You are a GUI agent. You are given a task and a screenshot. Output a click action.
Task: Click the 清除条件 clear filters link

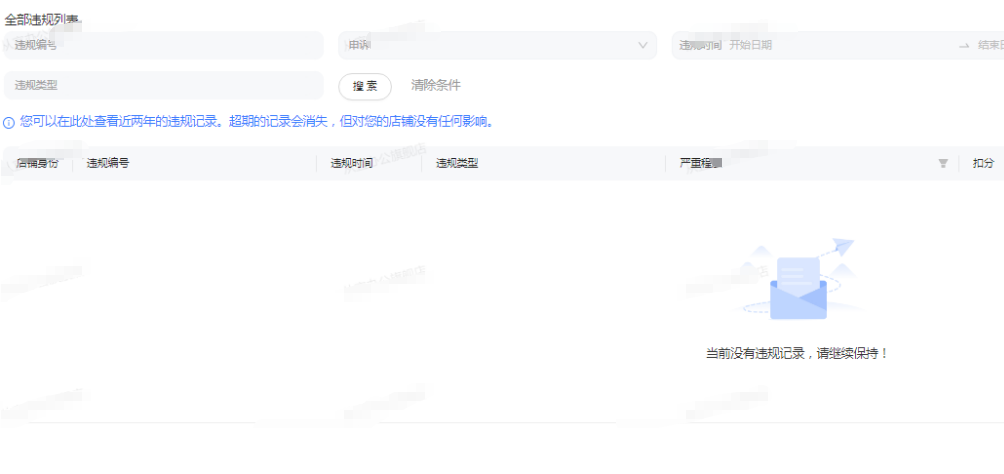point(436,86)
